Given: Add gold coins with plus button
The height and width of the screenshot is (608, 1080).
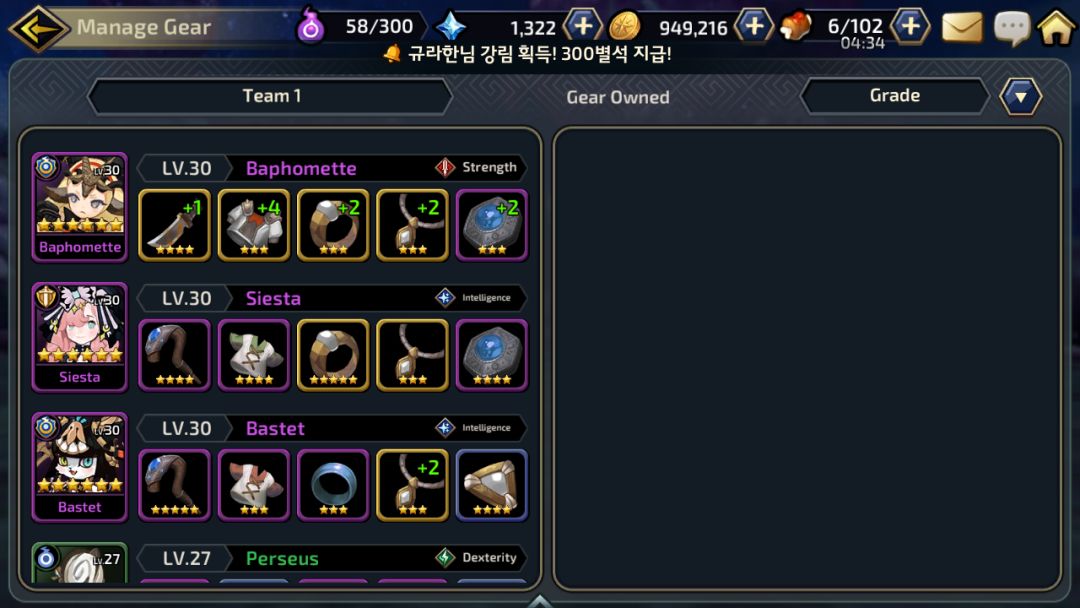Looking at the screenshot, I should tap(754, 26).
